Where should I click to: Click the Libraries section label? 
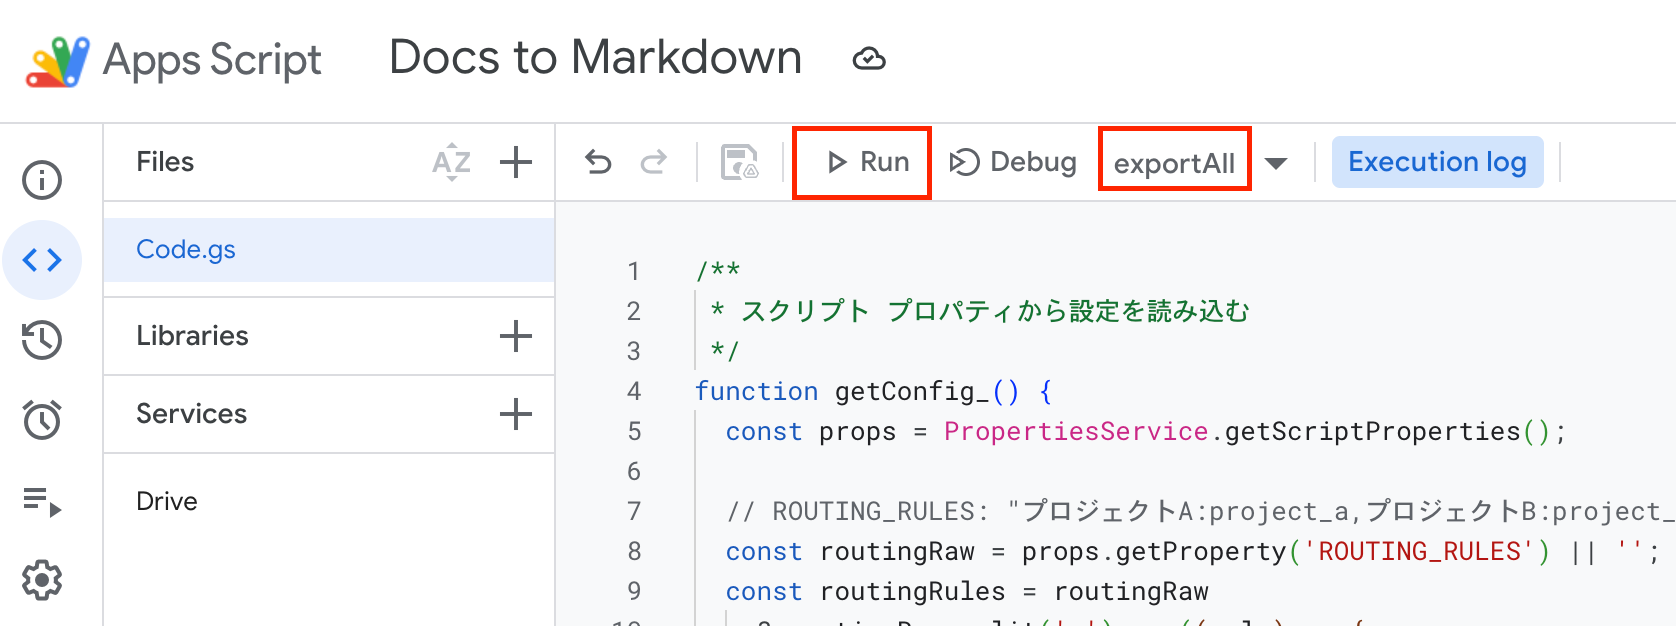192,336
